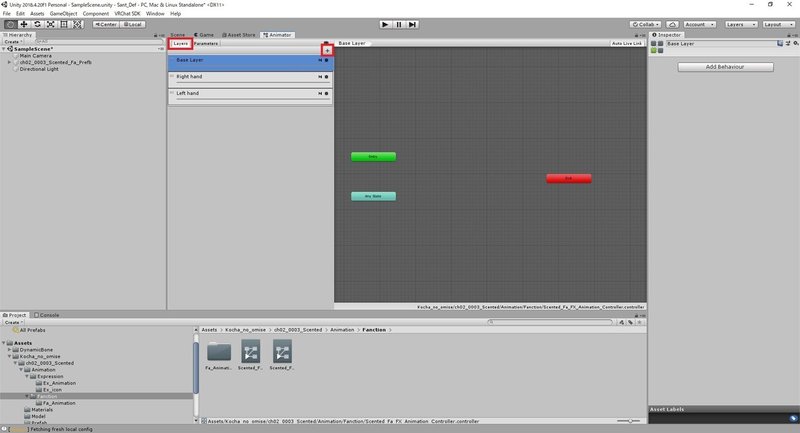Click search by type icon in Project
The height and width of the screenshot is (433, 800).
pyautogui.click(x=621, y=322)
